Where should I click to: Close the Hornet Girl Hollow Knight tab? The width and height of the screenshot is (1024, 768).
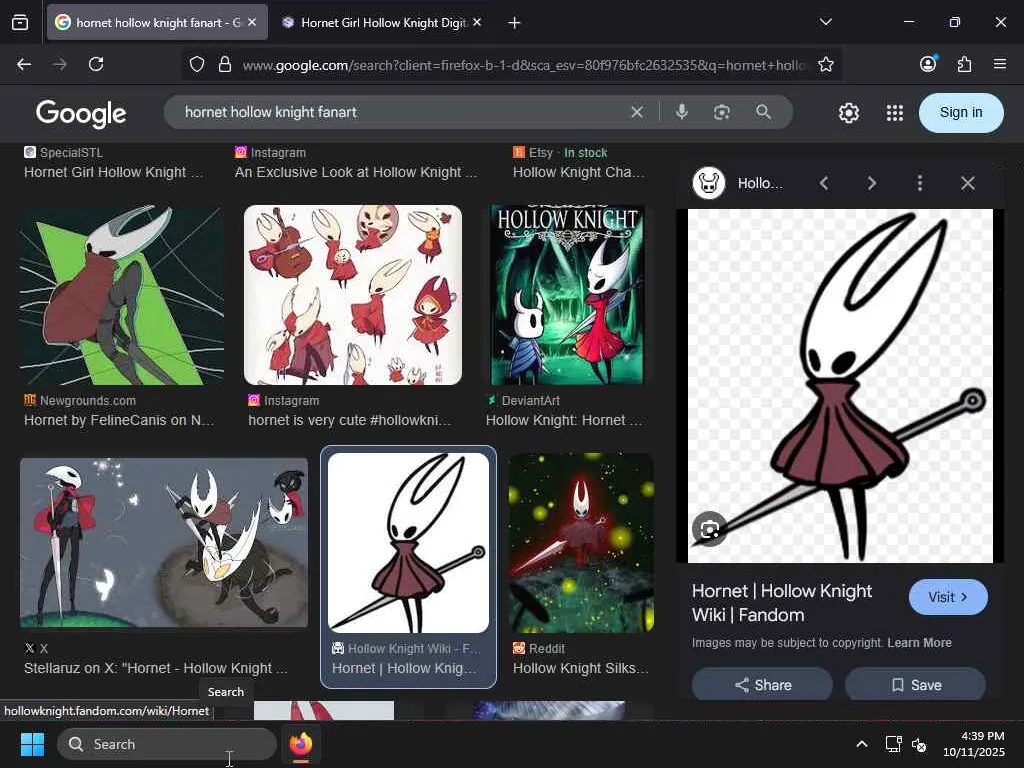coord(477,22)
